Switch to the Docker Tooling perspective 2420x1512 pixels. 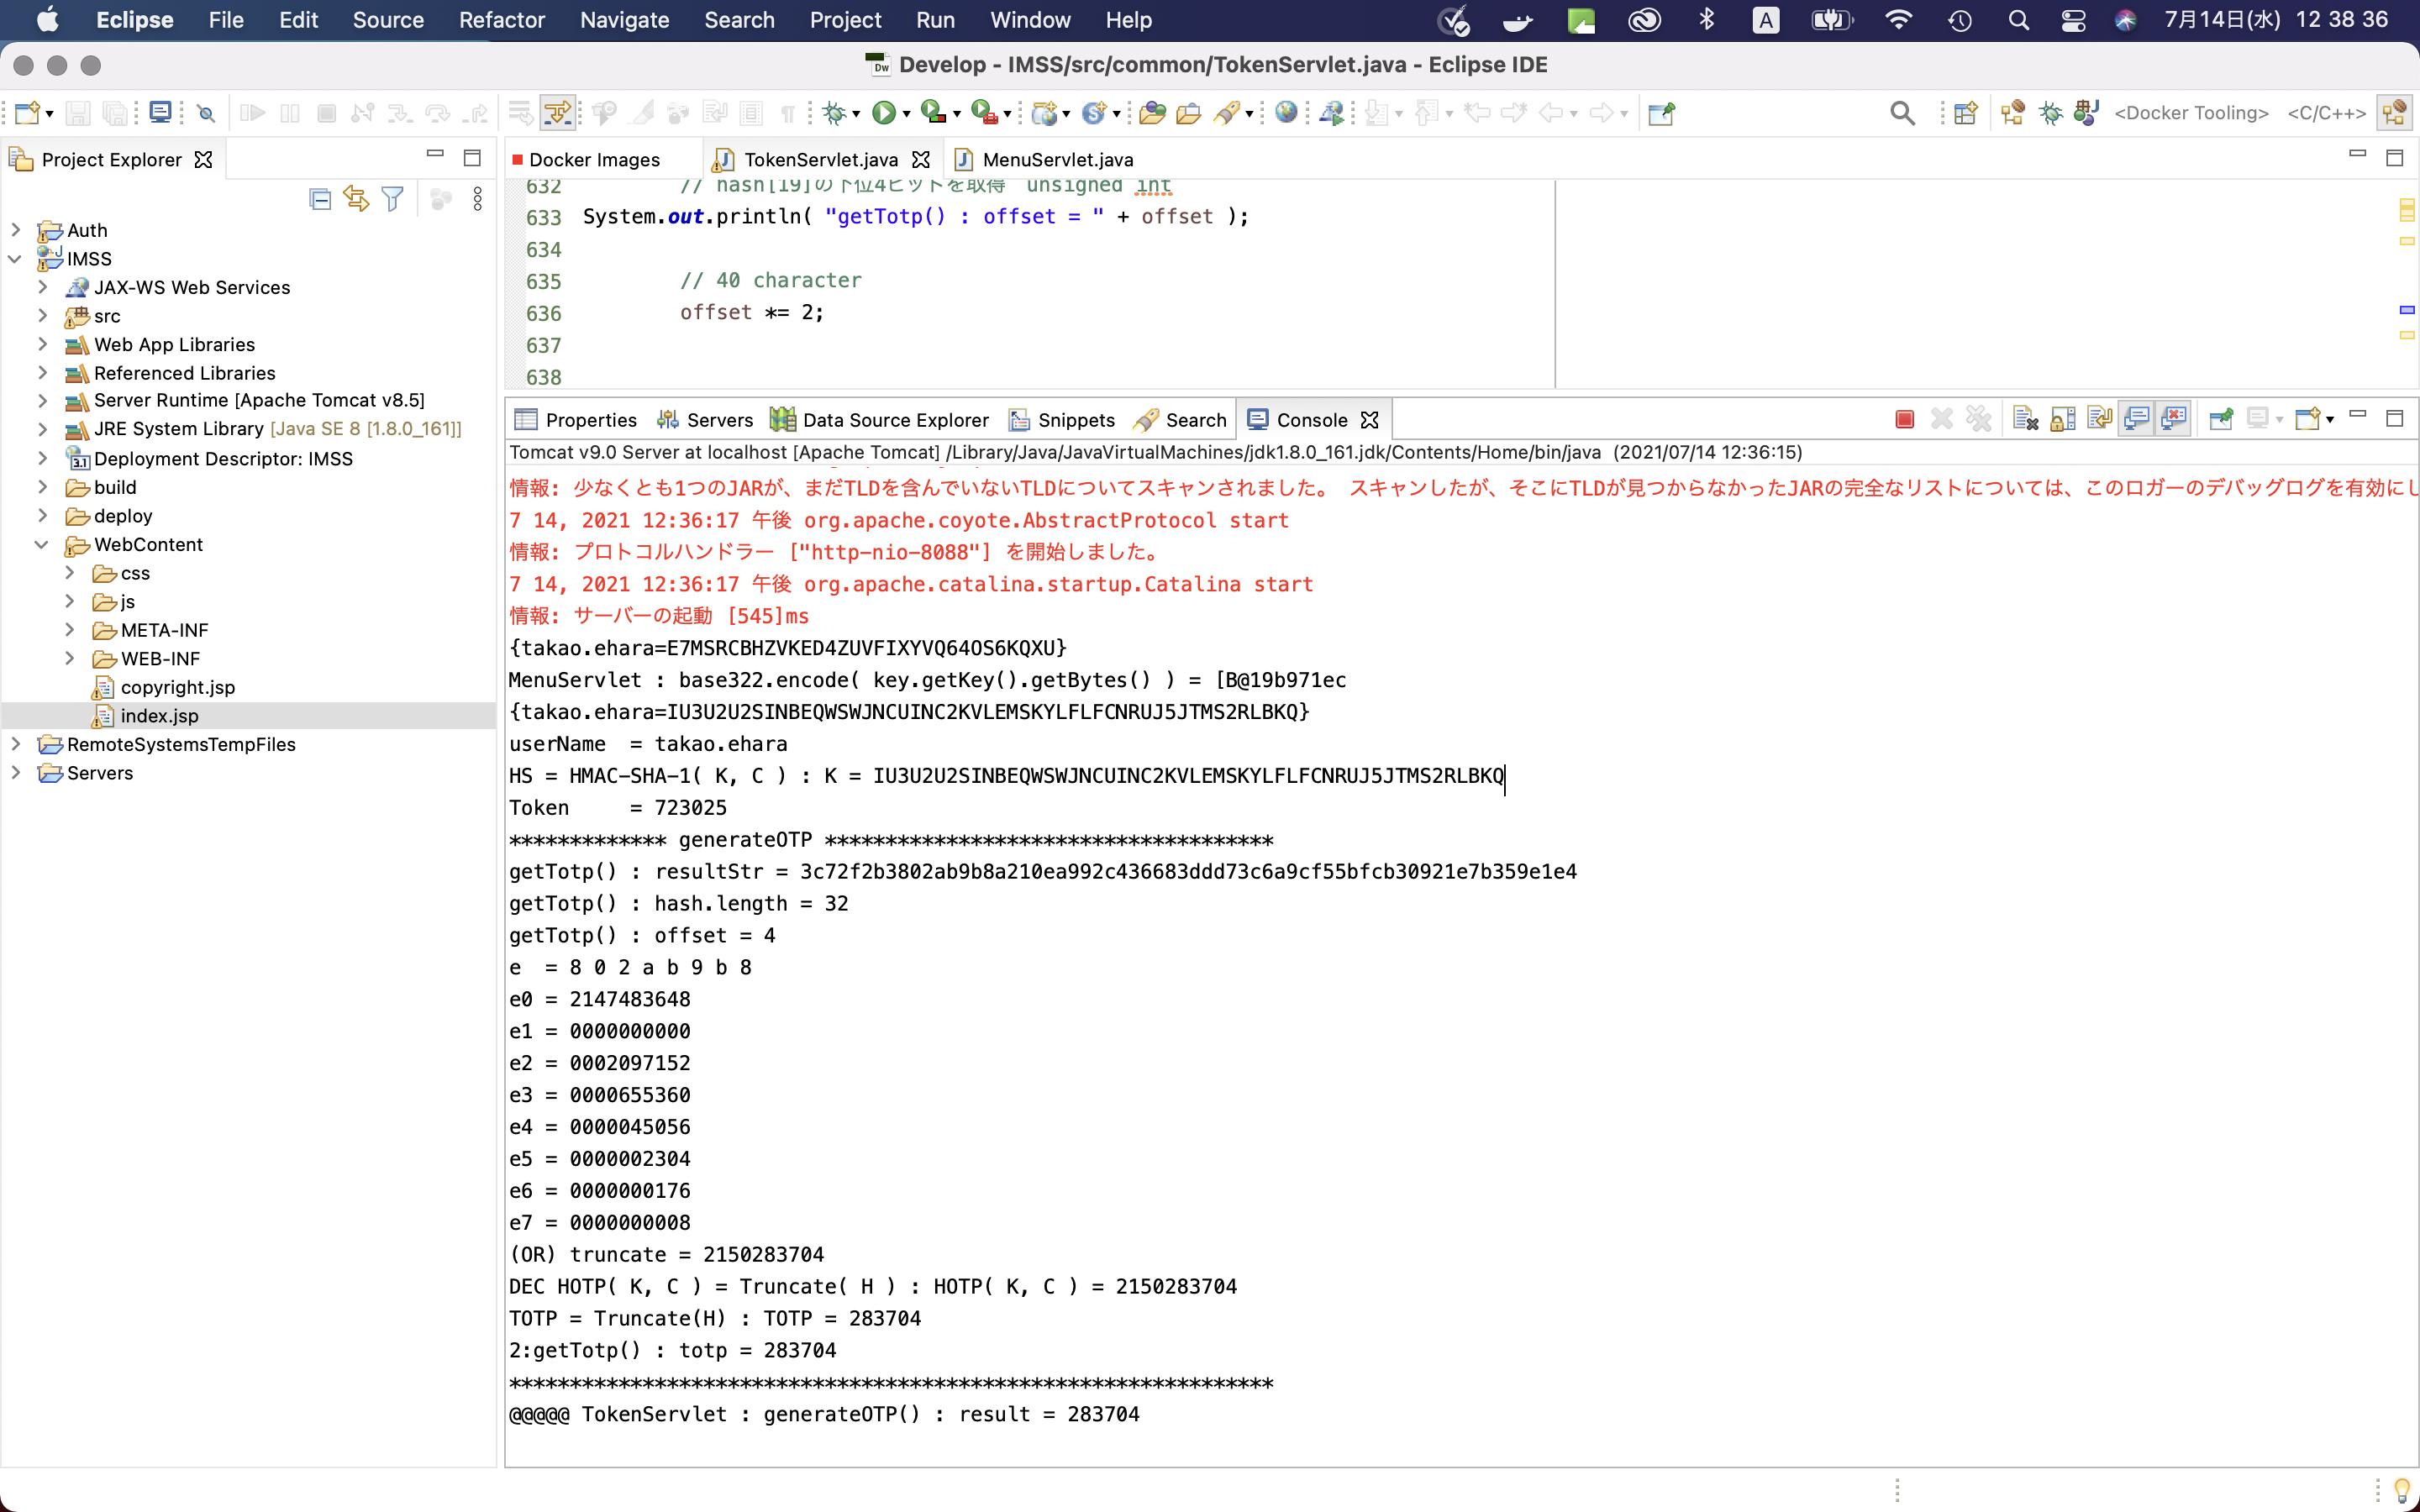(x=2190, y=113)
